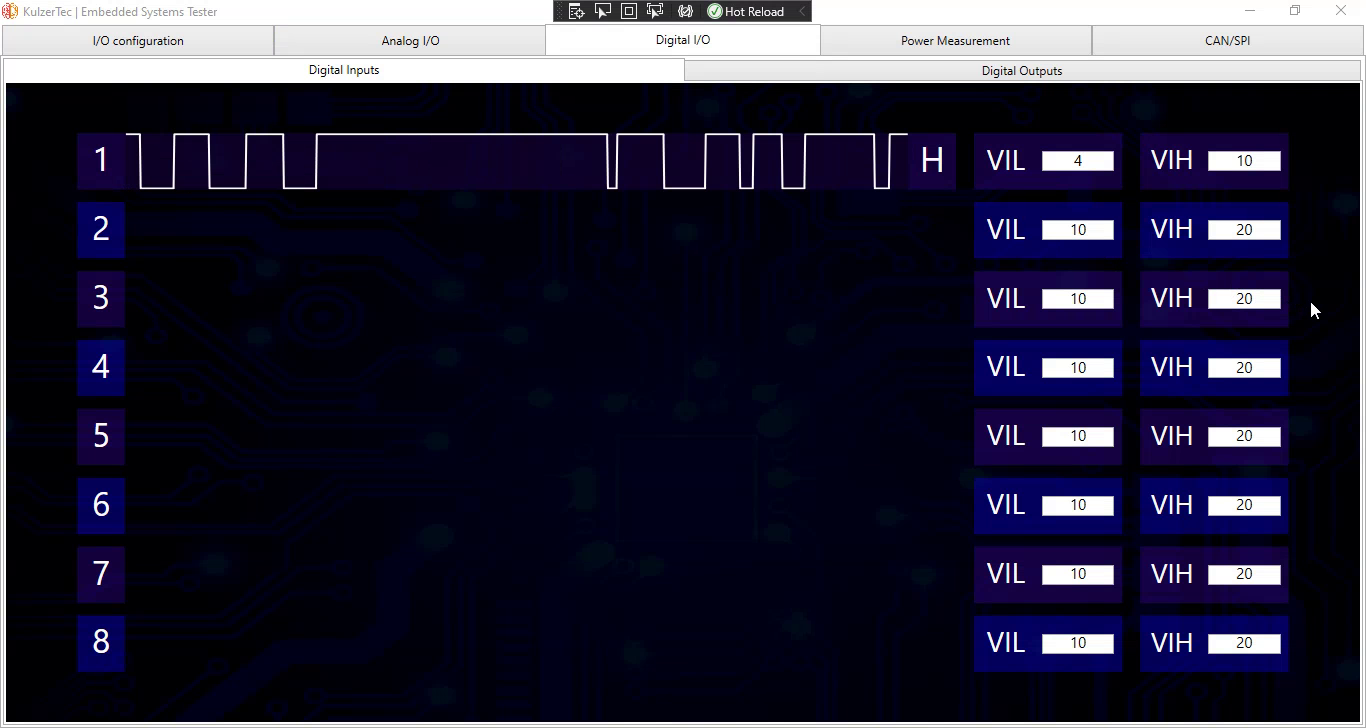The width and height of the screenshot is (1366, 728).
Task: Open the Analog I/O tab
Action: (410, 41)
